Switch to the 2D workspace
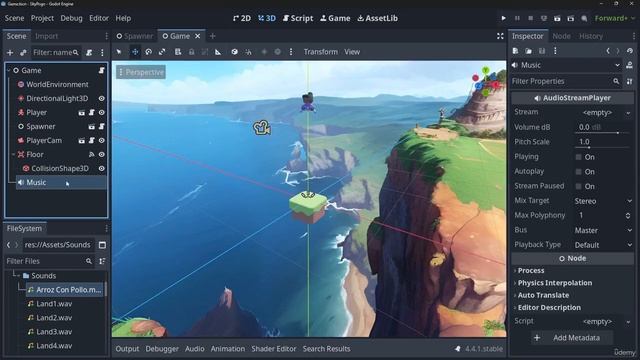 tap(242, 18)
